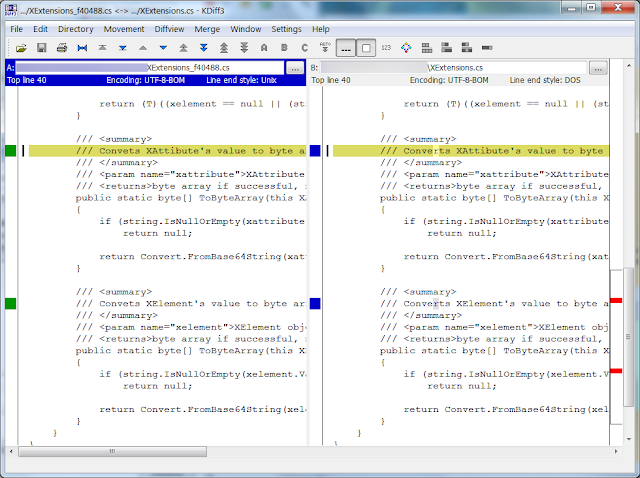Screen dimensions: 640x478
Task: Click highlighted "Convets XAttibute's value" line in A
Action: click(167, 151)
